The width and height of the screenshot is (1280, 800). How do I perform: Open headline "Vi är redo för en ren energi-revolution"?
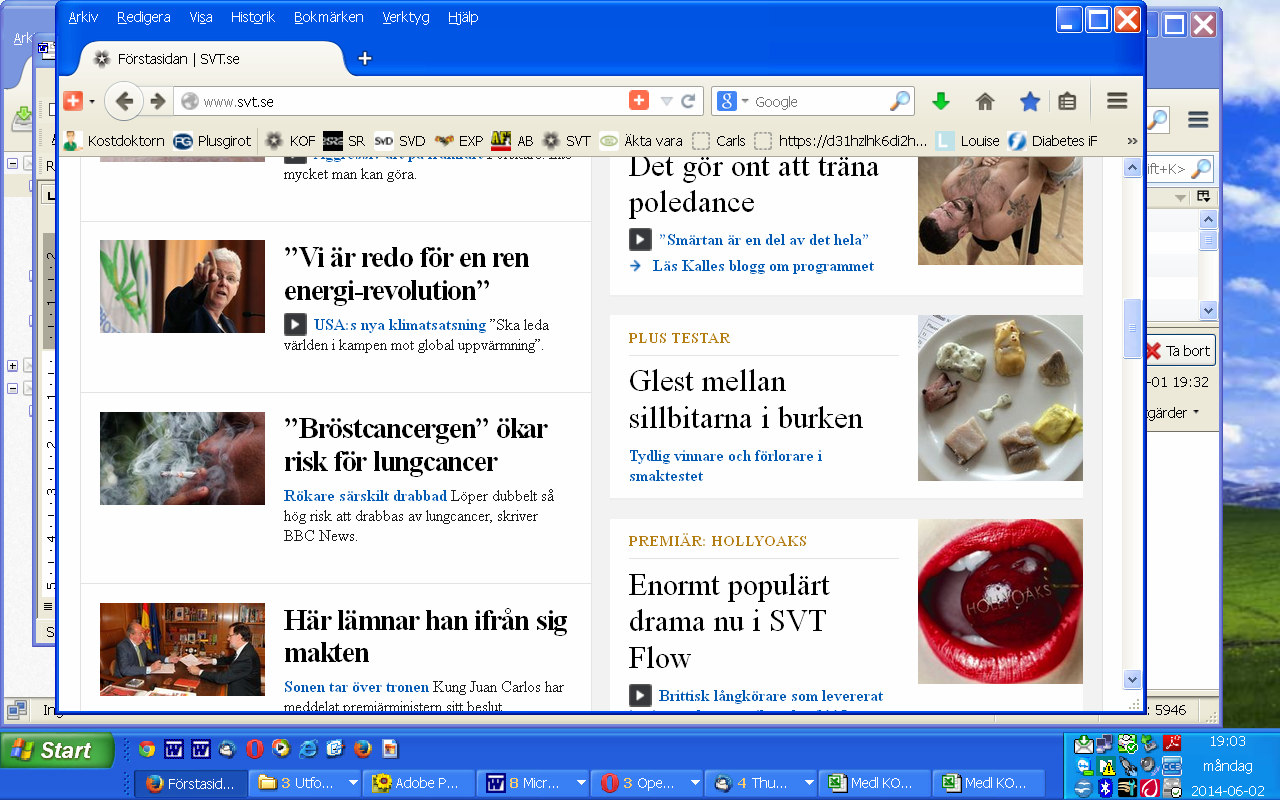click(x=407, y=274)
